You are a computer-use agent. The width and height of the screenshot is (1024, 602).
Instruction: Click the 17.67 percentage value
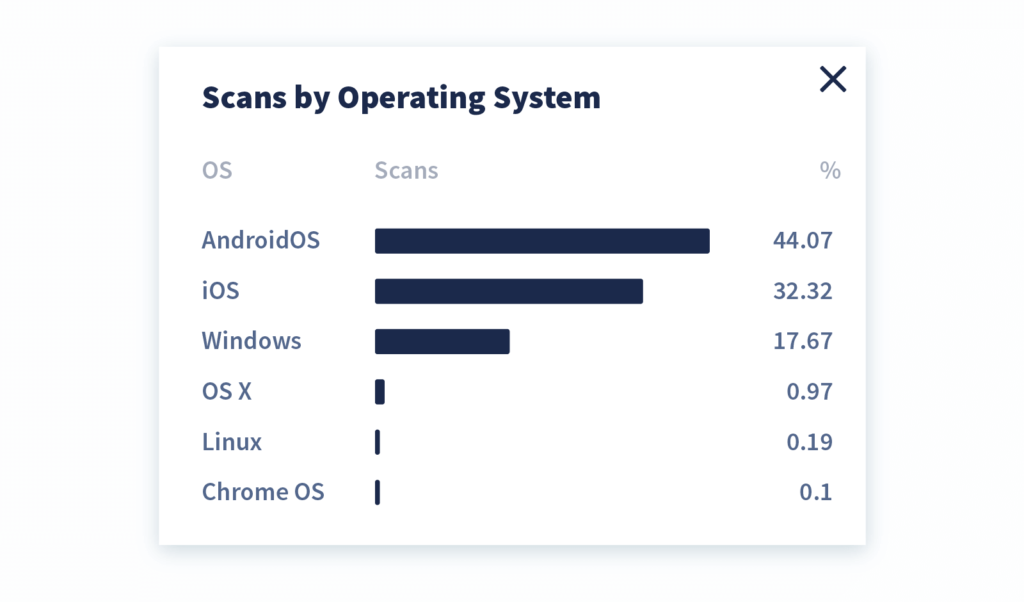[x=804, y=341]
